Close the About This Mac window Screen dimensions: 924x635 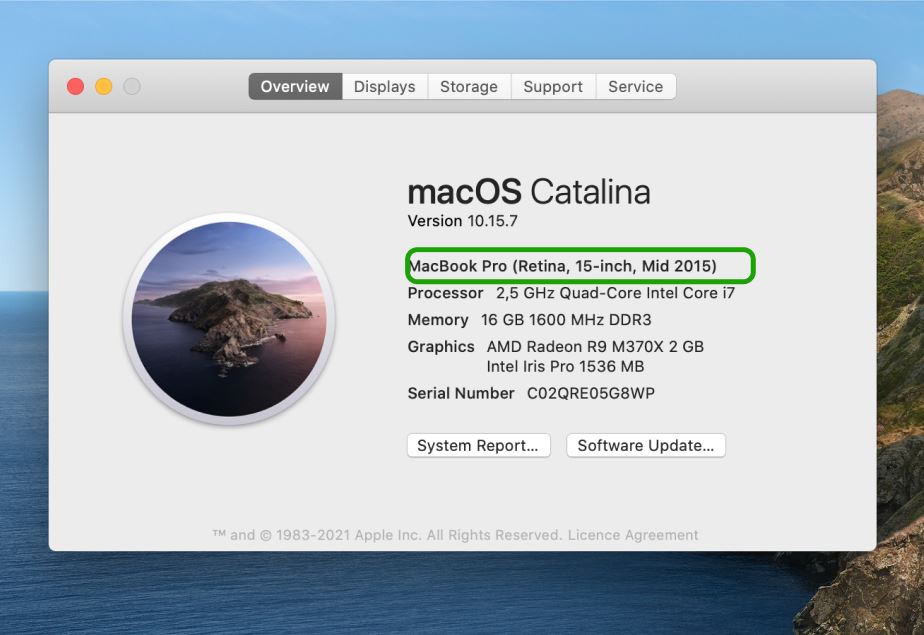[x=75, y=87]
